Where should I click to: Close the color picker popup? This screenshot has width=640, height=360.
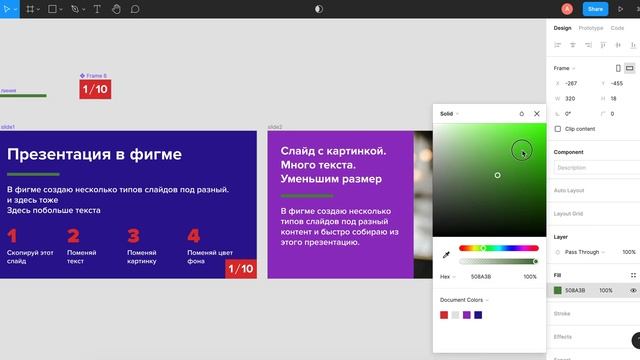click(537, 114)
